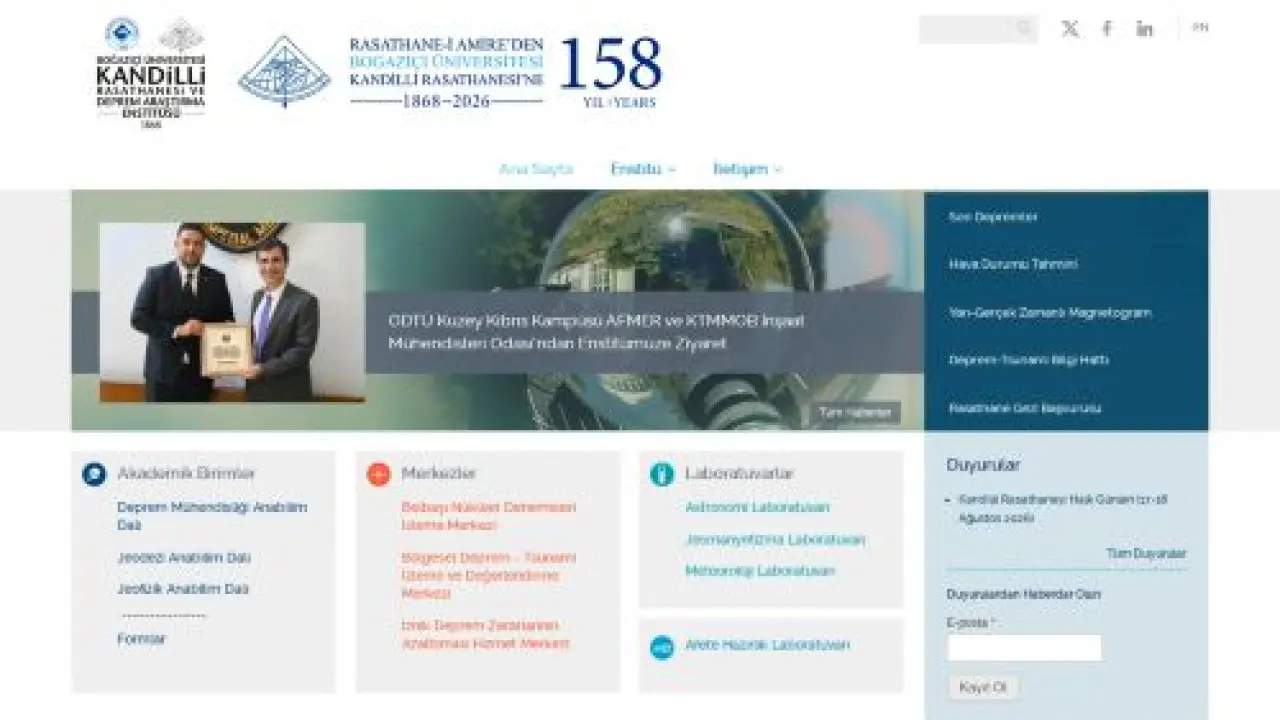The height and width of the screenshot is (720, 1280).
Task: Open the Formlar link
Action: [142, 639]
